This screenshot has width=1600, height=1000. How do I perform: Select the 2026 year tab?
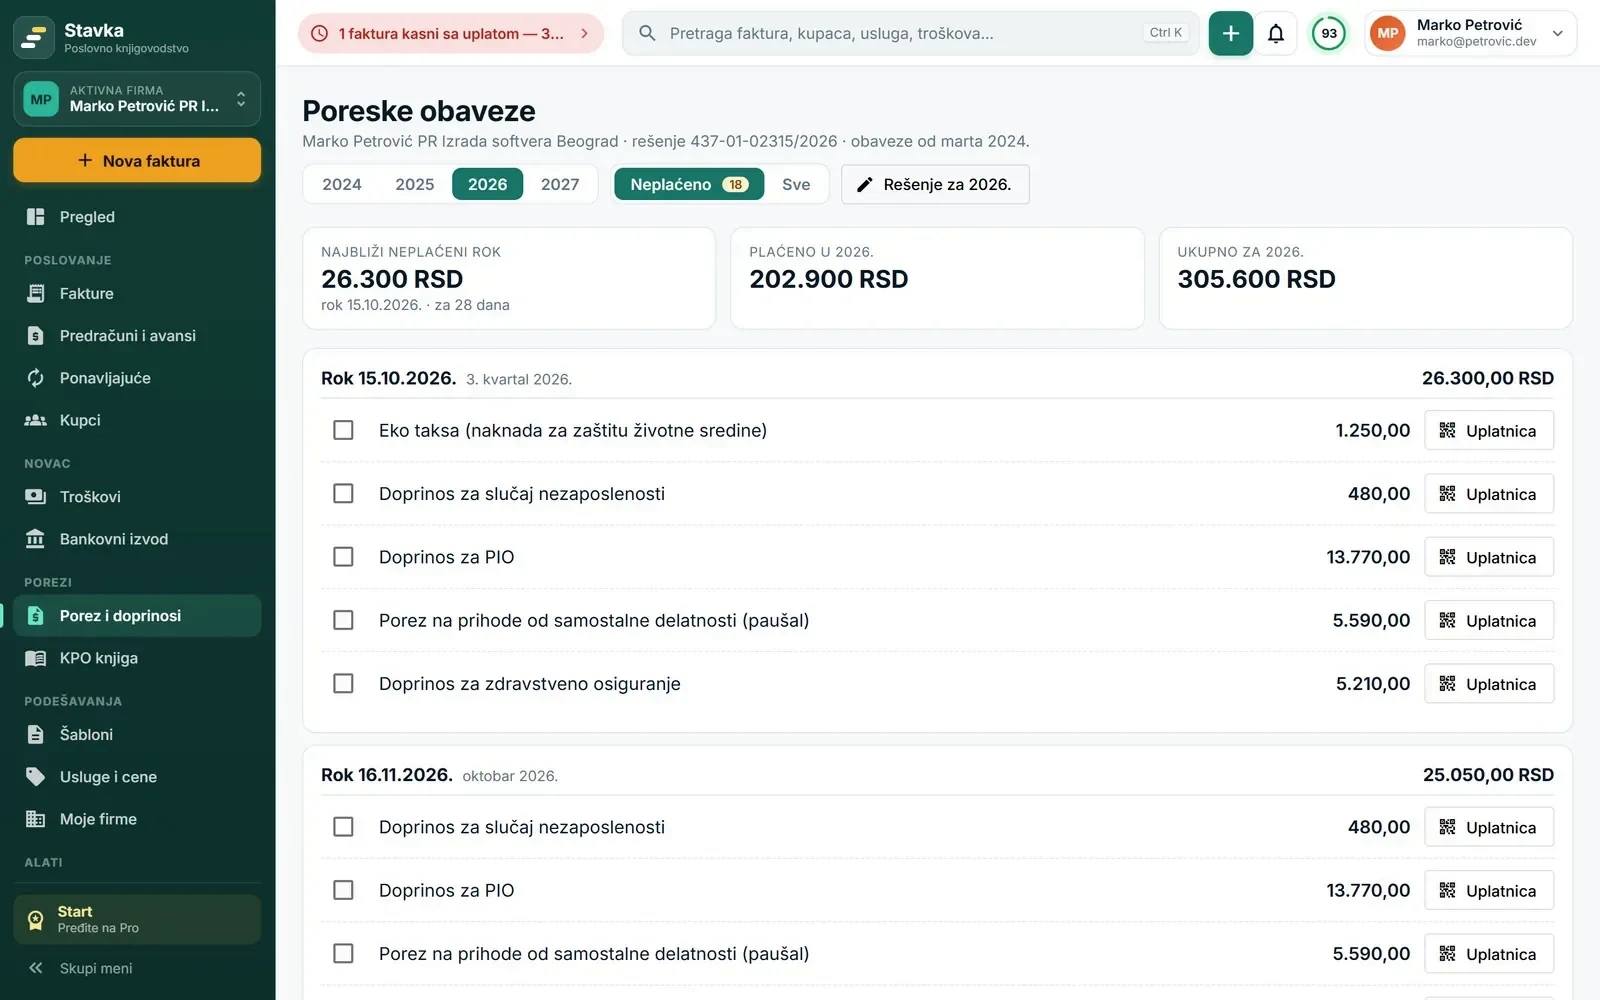488,184
